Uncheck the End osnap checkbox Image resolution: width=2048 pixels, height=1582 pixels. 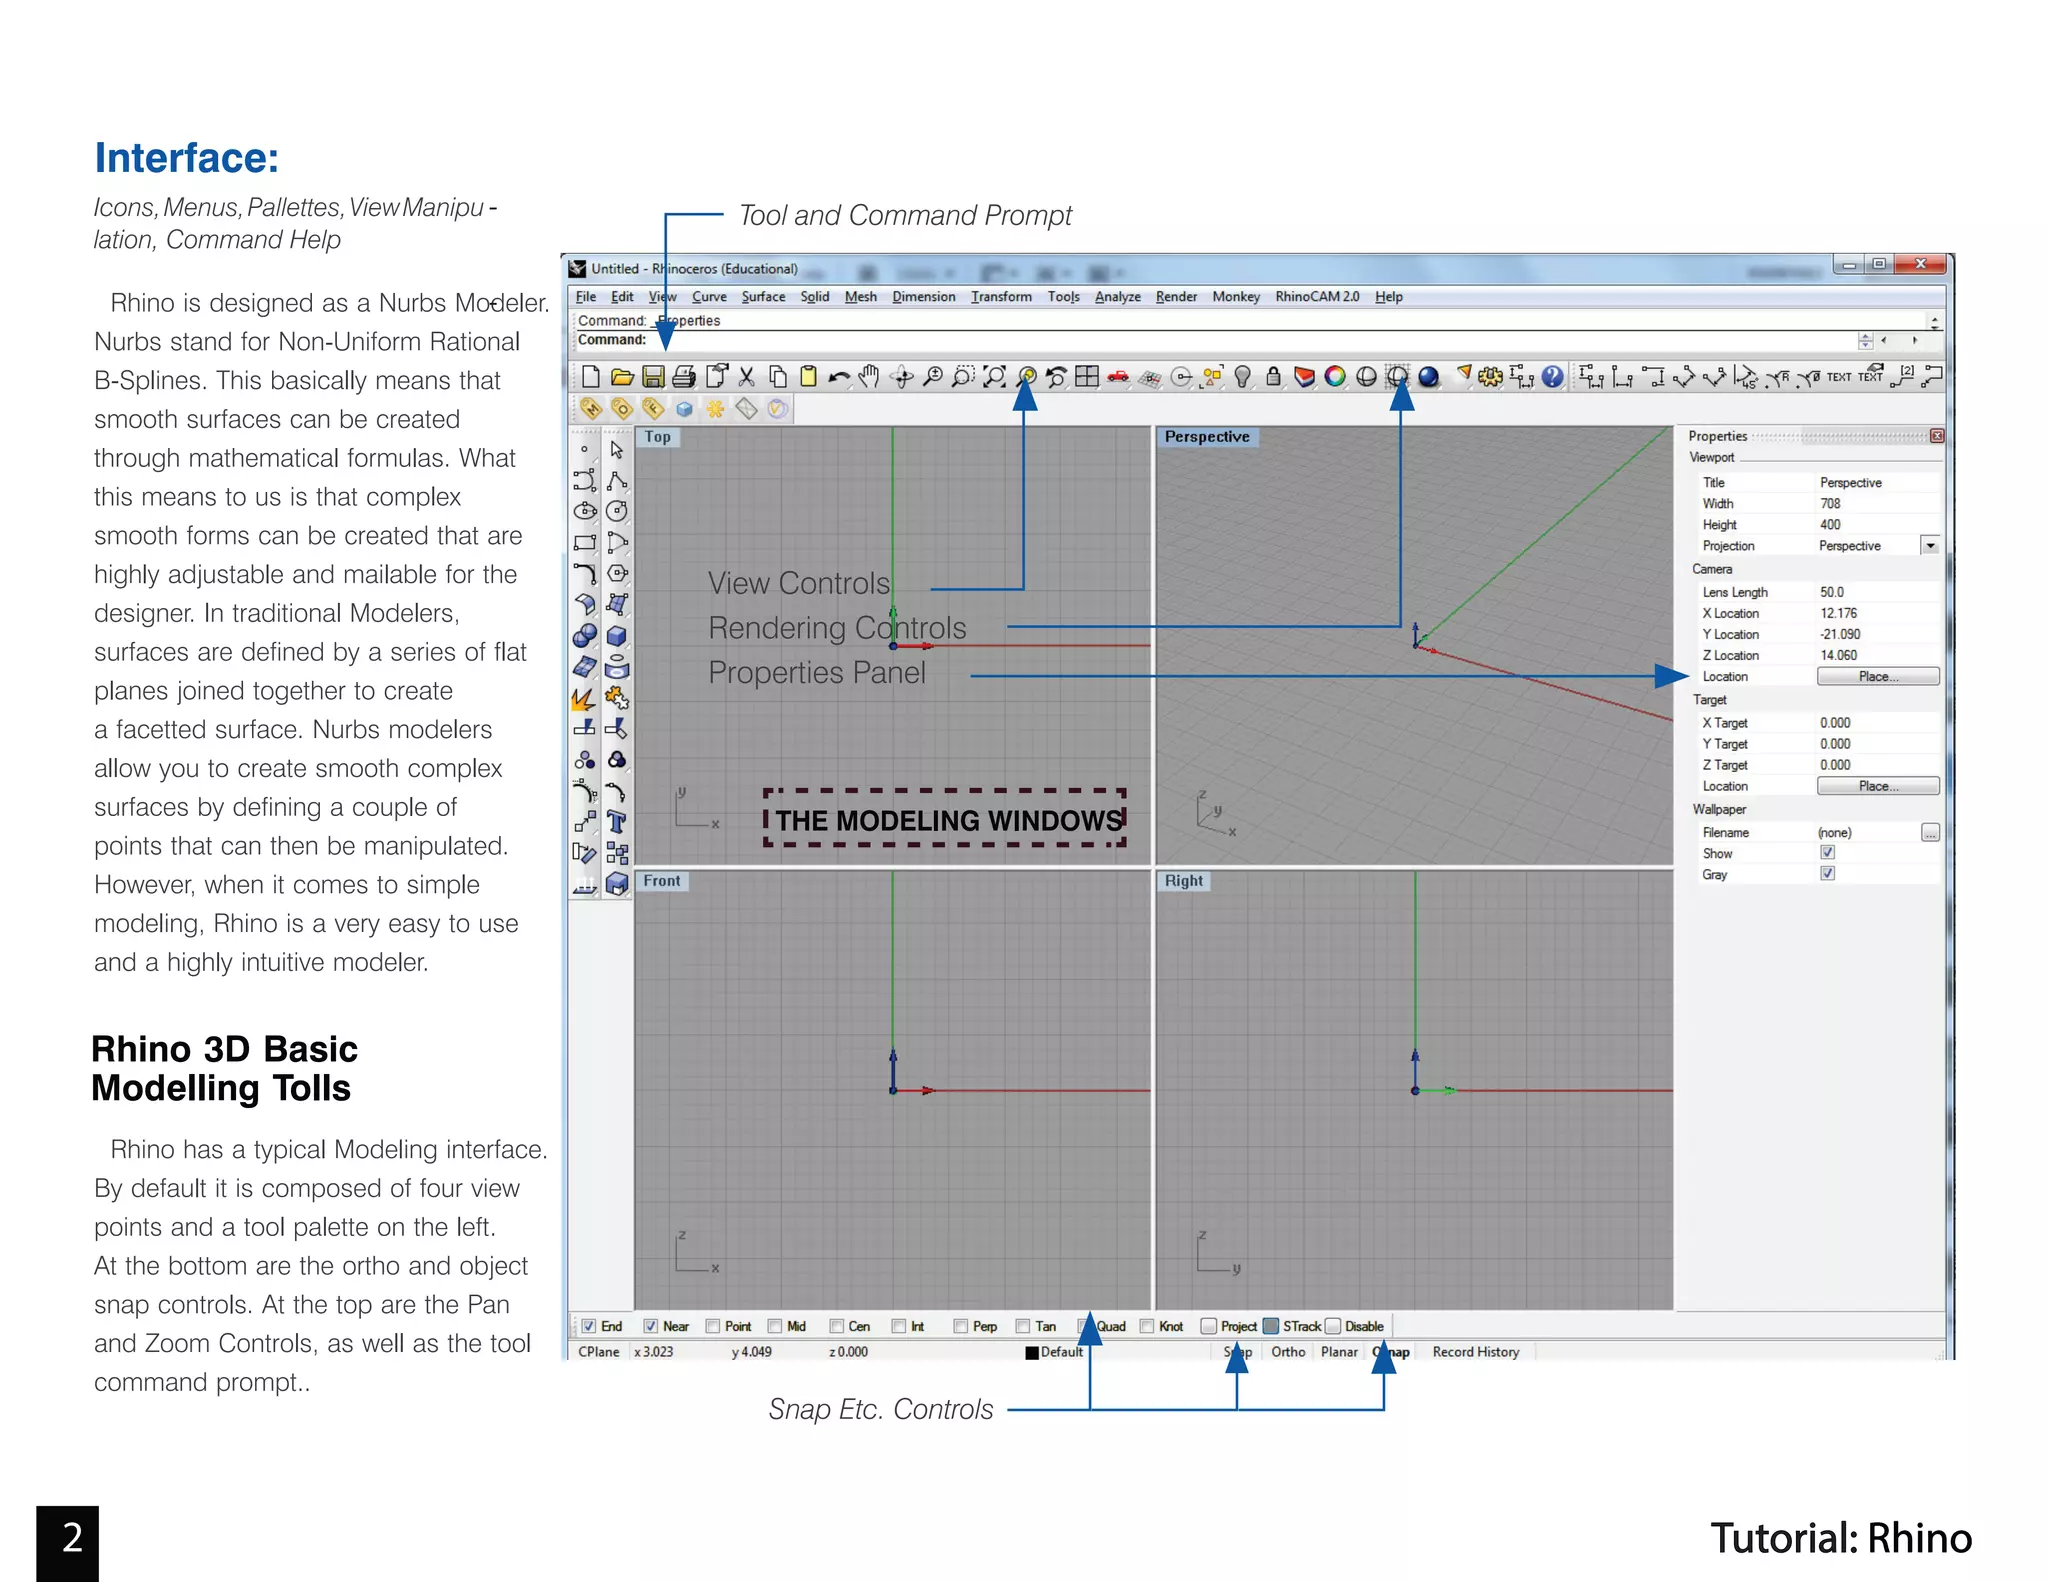(589, 1326)
